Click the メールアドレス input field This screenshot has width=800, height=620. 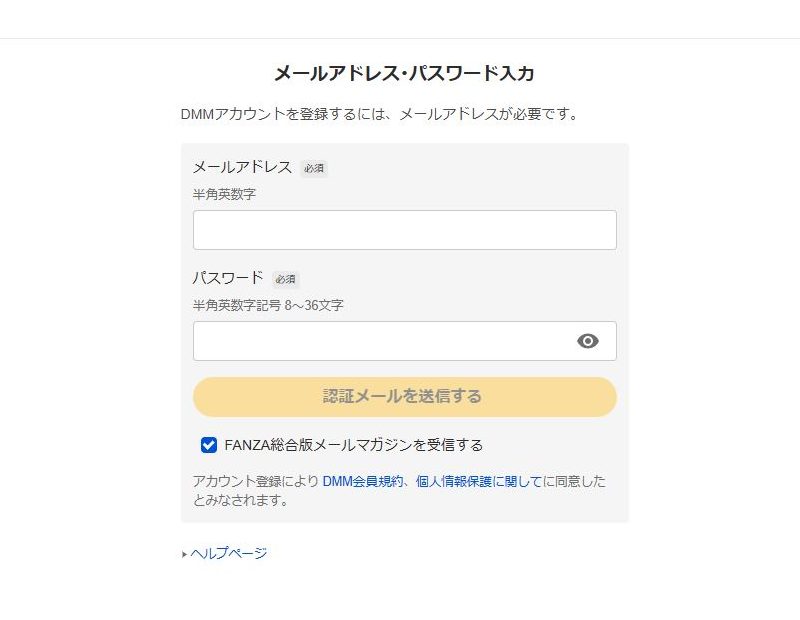click(404, 230)
